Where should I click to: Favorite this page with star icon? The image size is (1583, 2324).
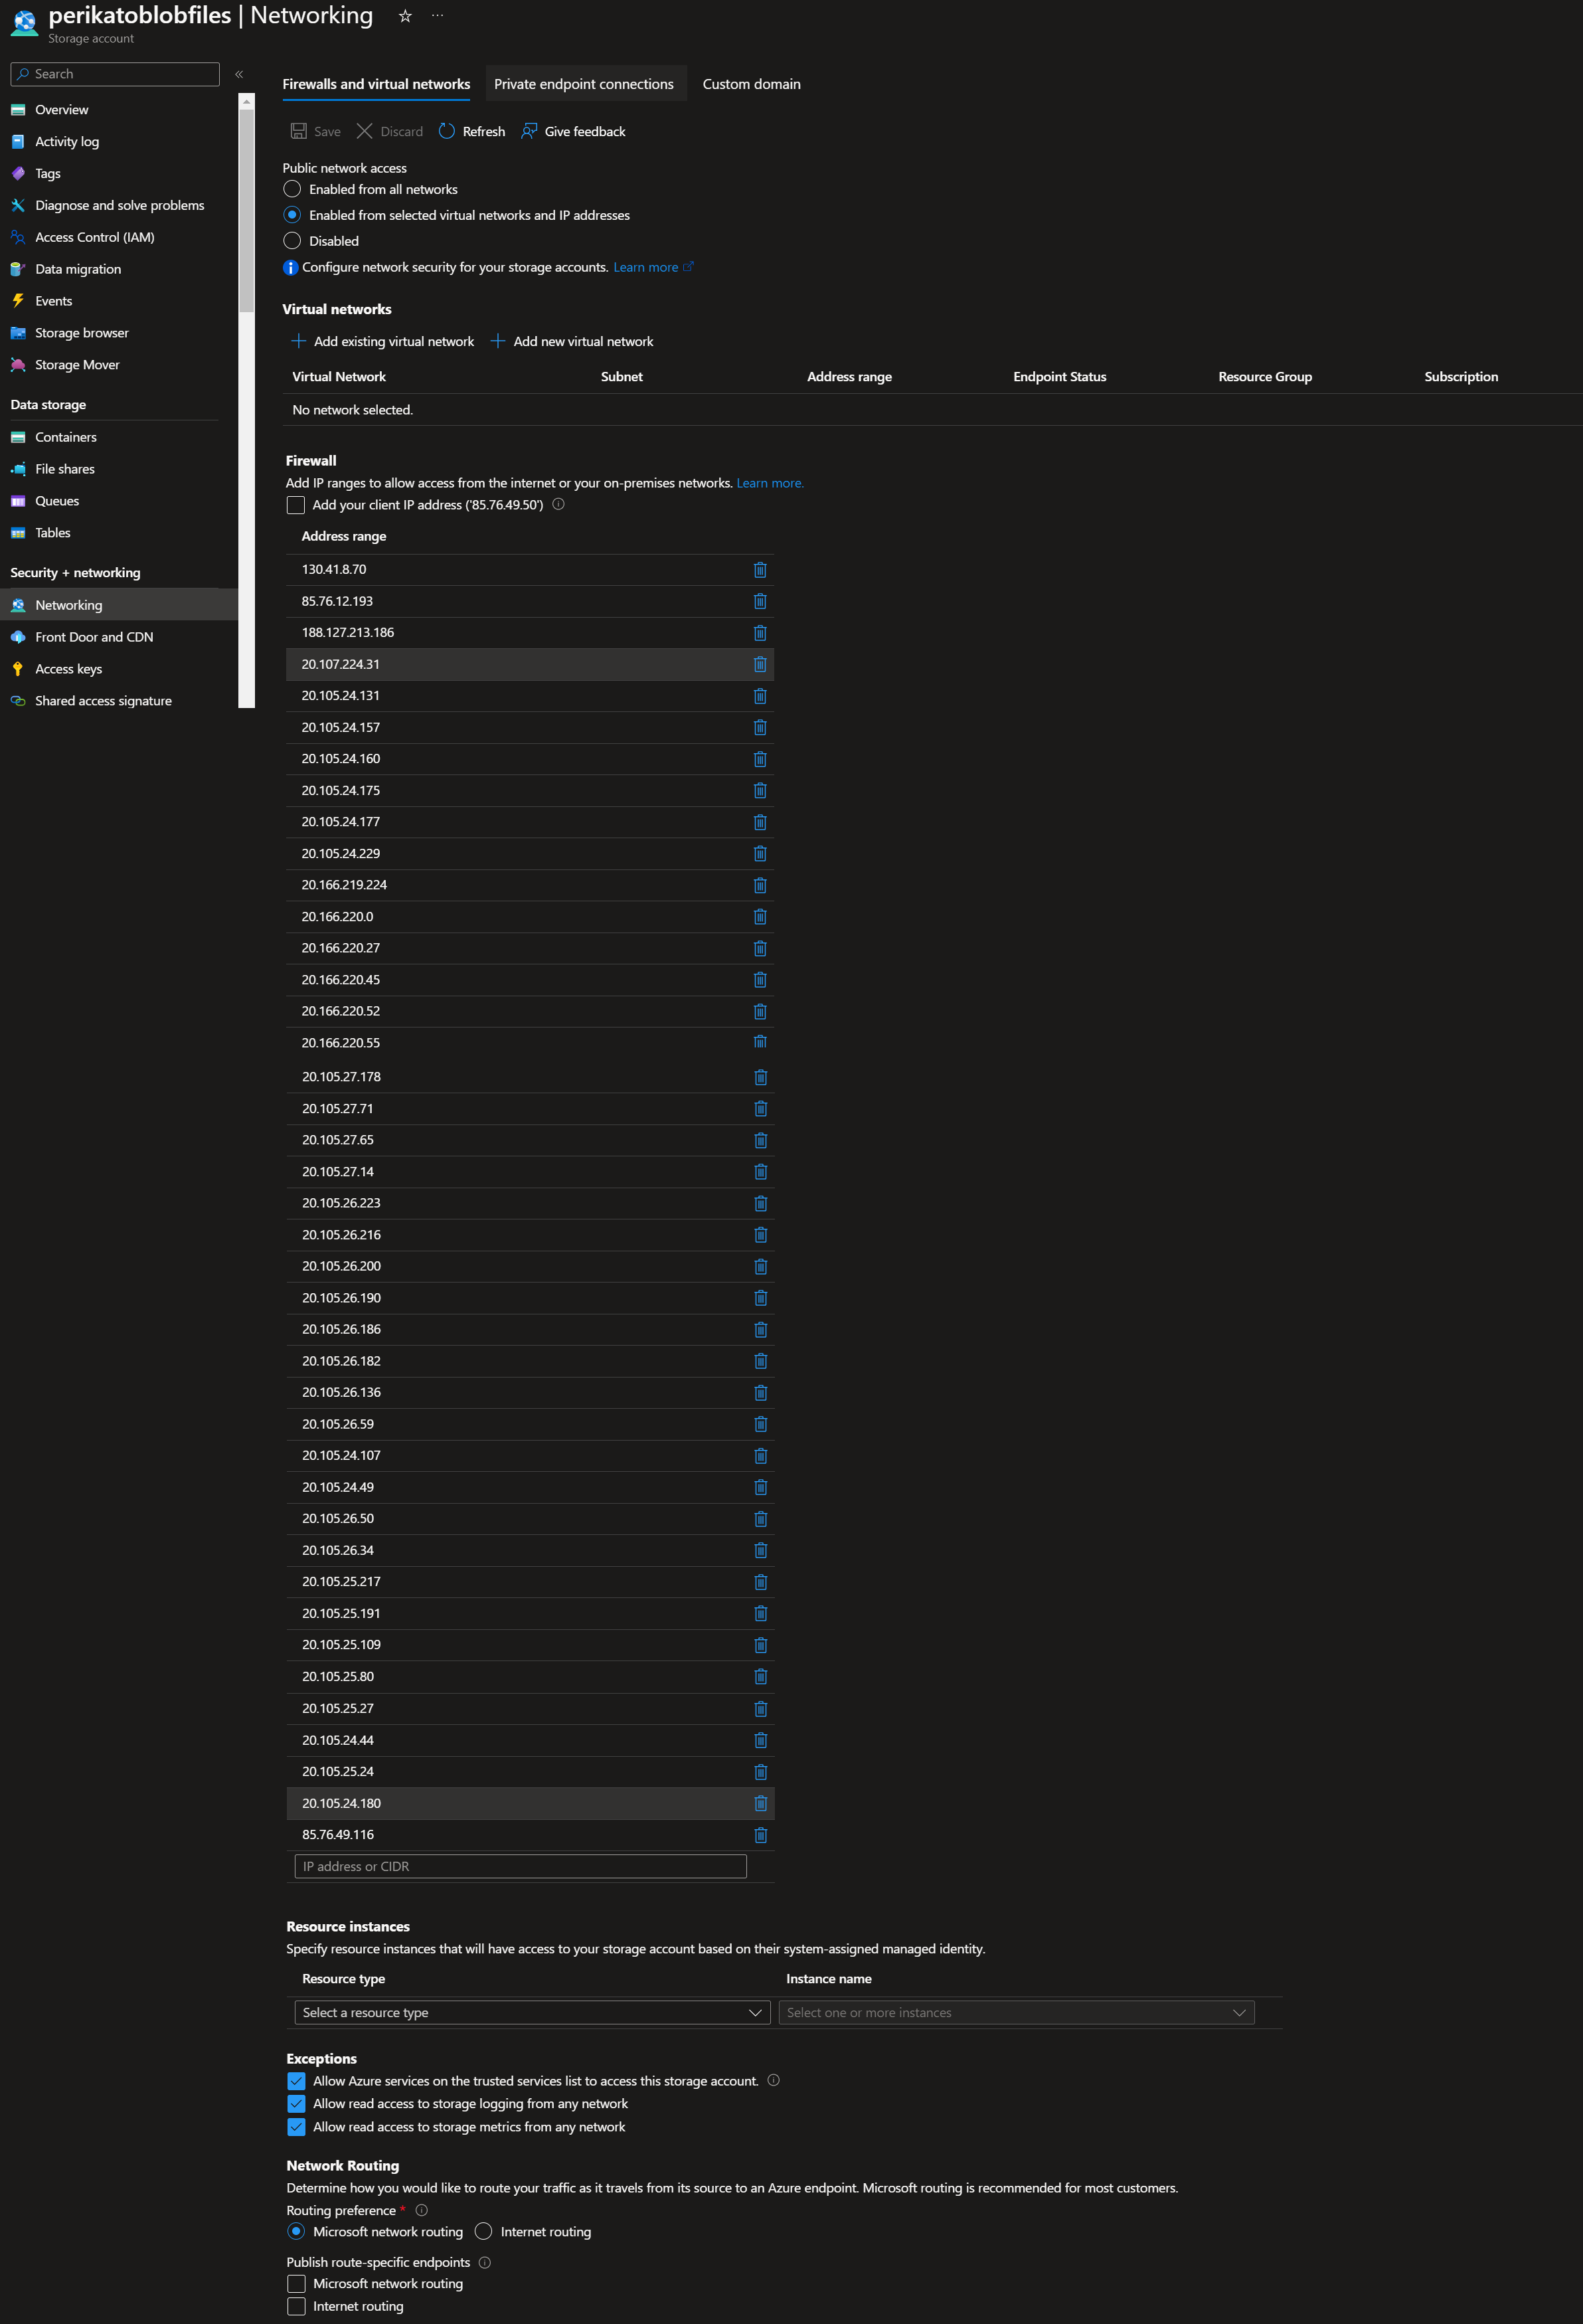(405, 16)
